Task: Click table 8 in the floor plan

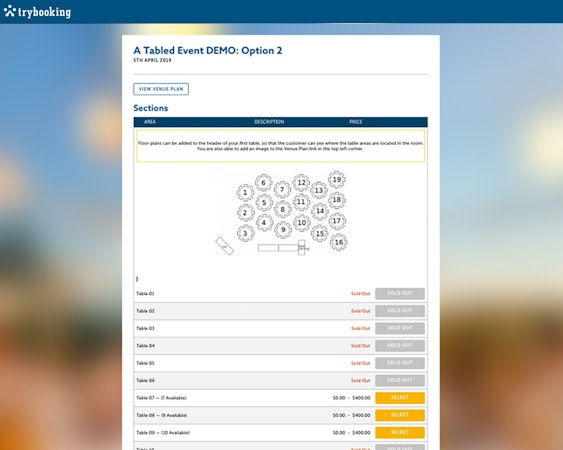Action: [x=283, y=209]
